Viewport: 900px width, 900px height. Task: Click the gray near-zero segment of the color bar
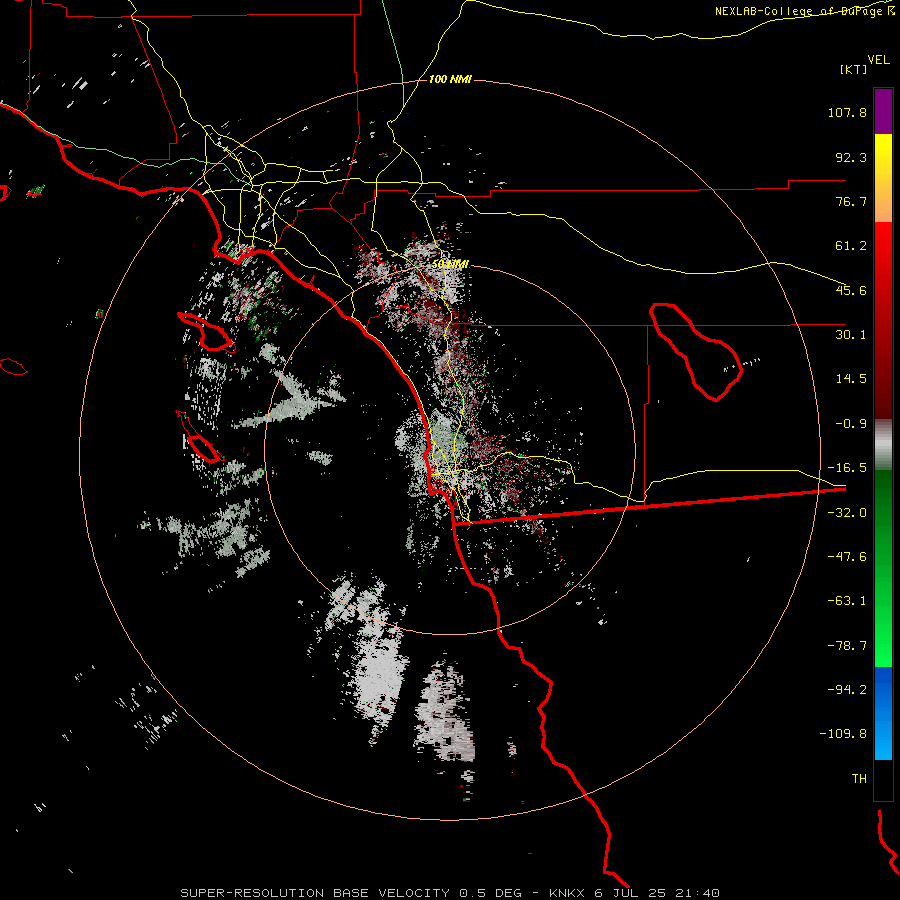click(883, 444)
